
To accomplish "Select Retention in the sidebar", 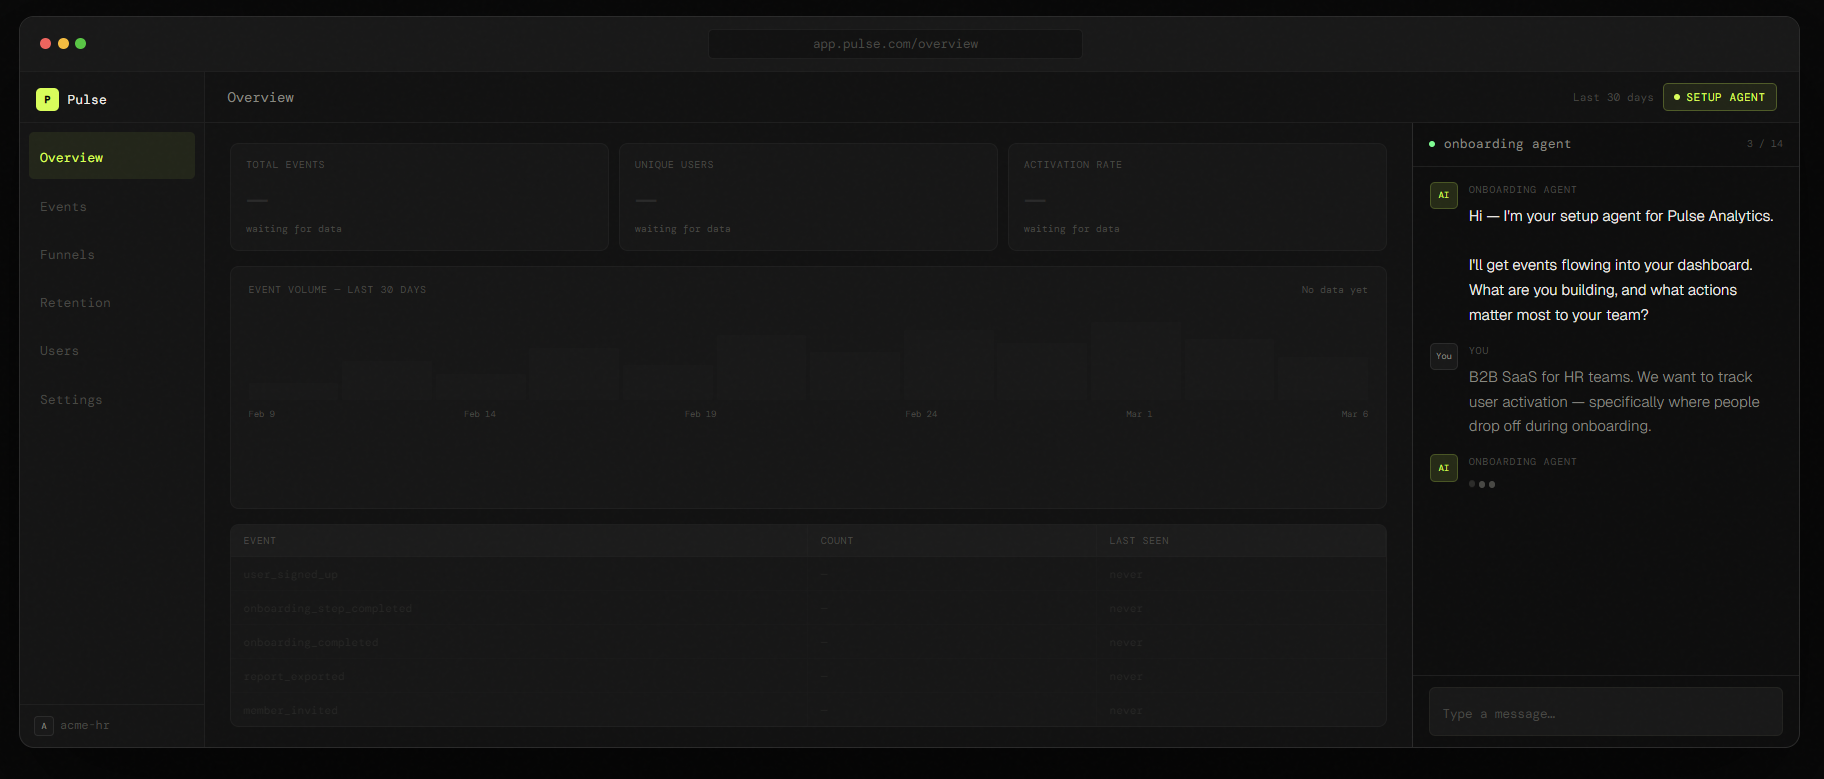I will (x=112, y=302).
